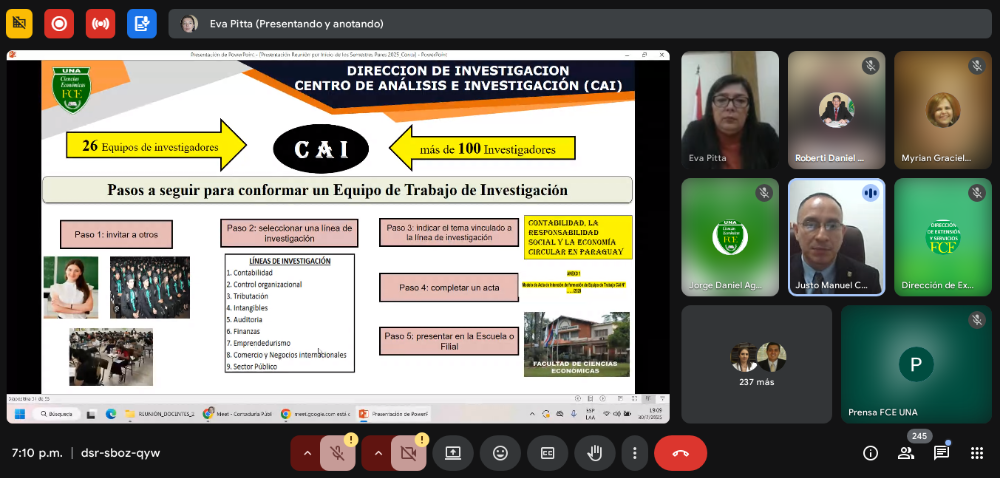This screenshot has width=1000, height=478.
Task: Click the Windows Start button in shared screen
Action: coord(19,414)
